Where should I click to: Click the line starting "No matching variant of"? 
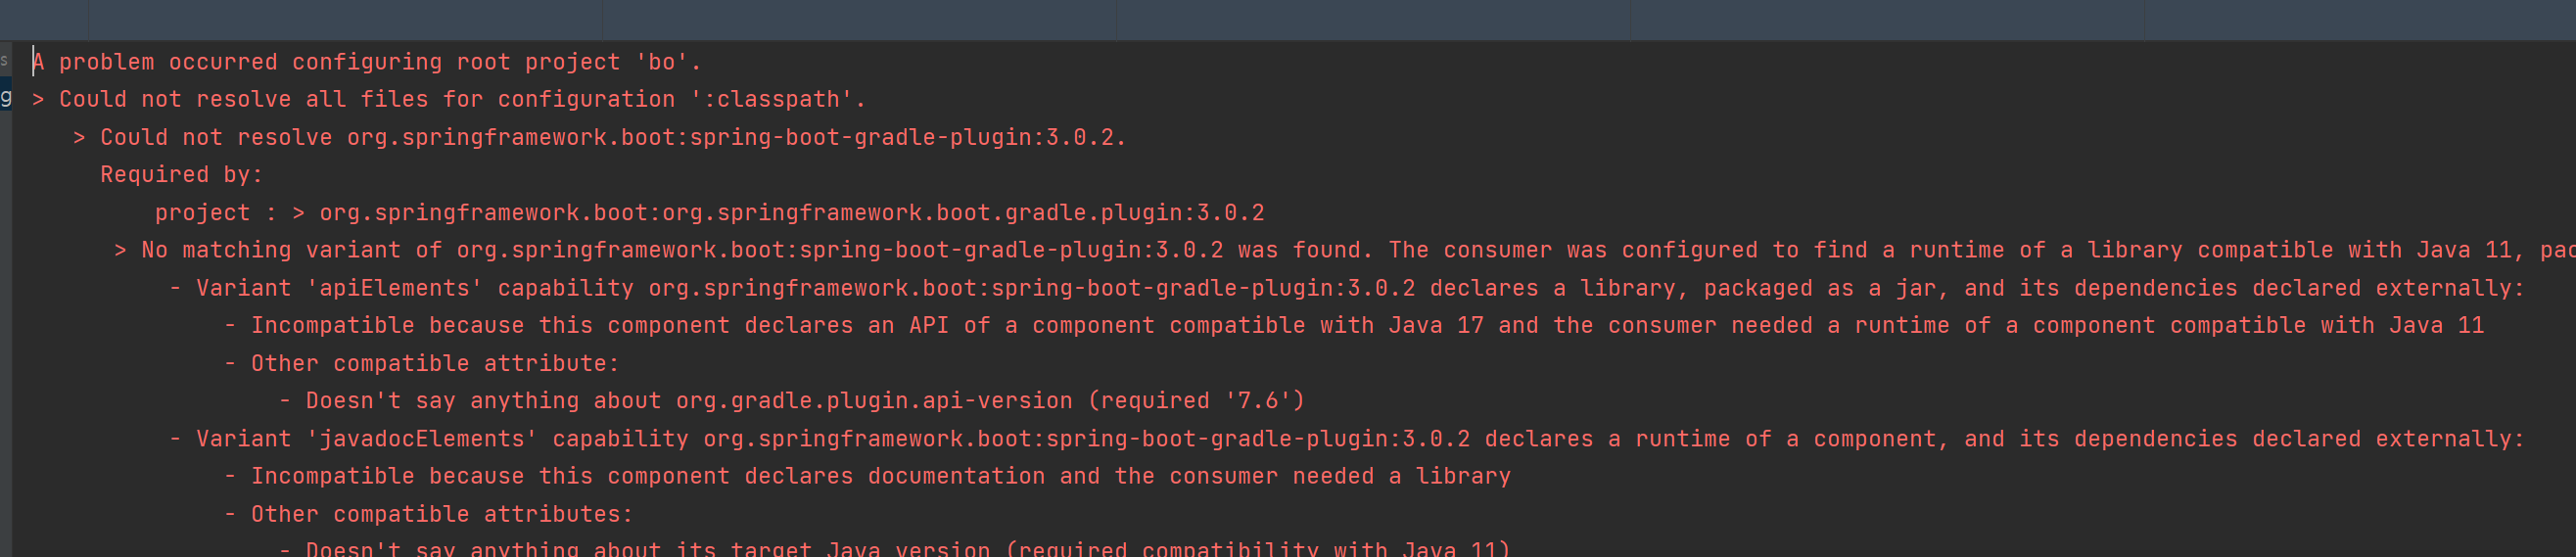(x=1358, y=251)
